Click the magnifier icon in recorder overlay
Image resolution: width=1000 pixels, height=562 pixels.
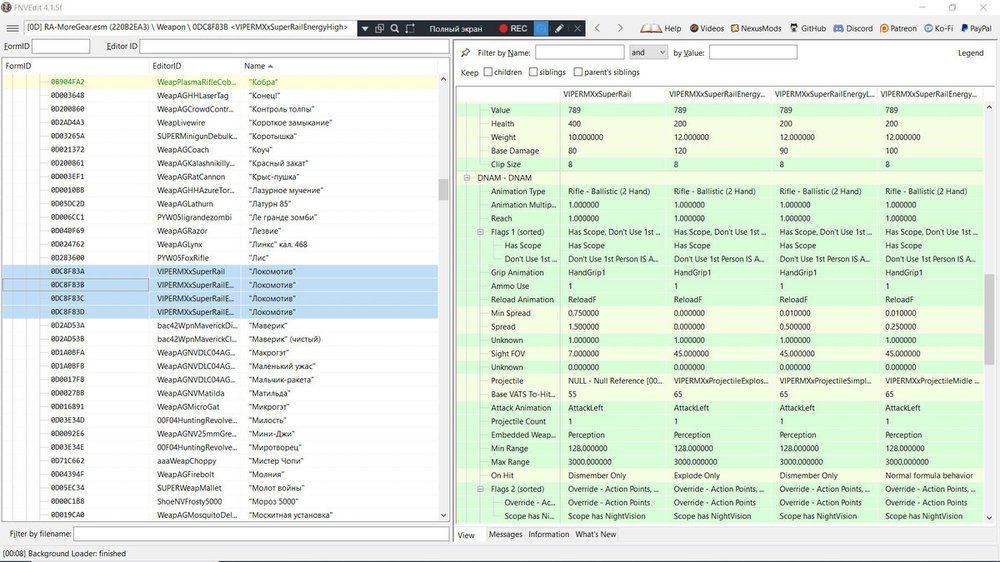[x=395, y=29]
